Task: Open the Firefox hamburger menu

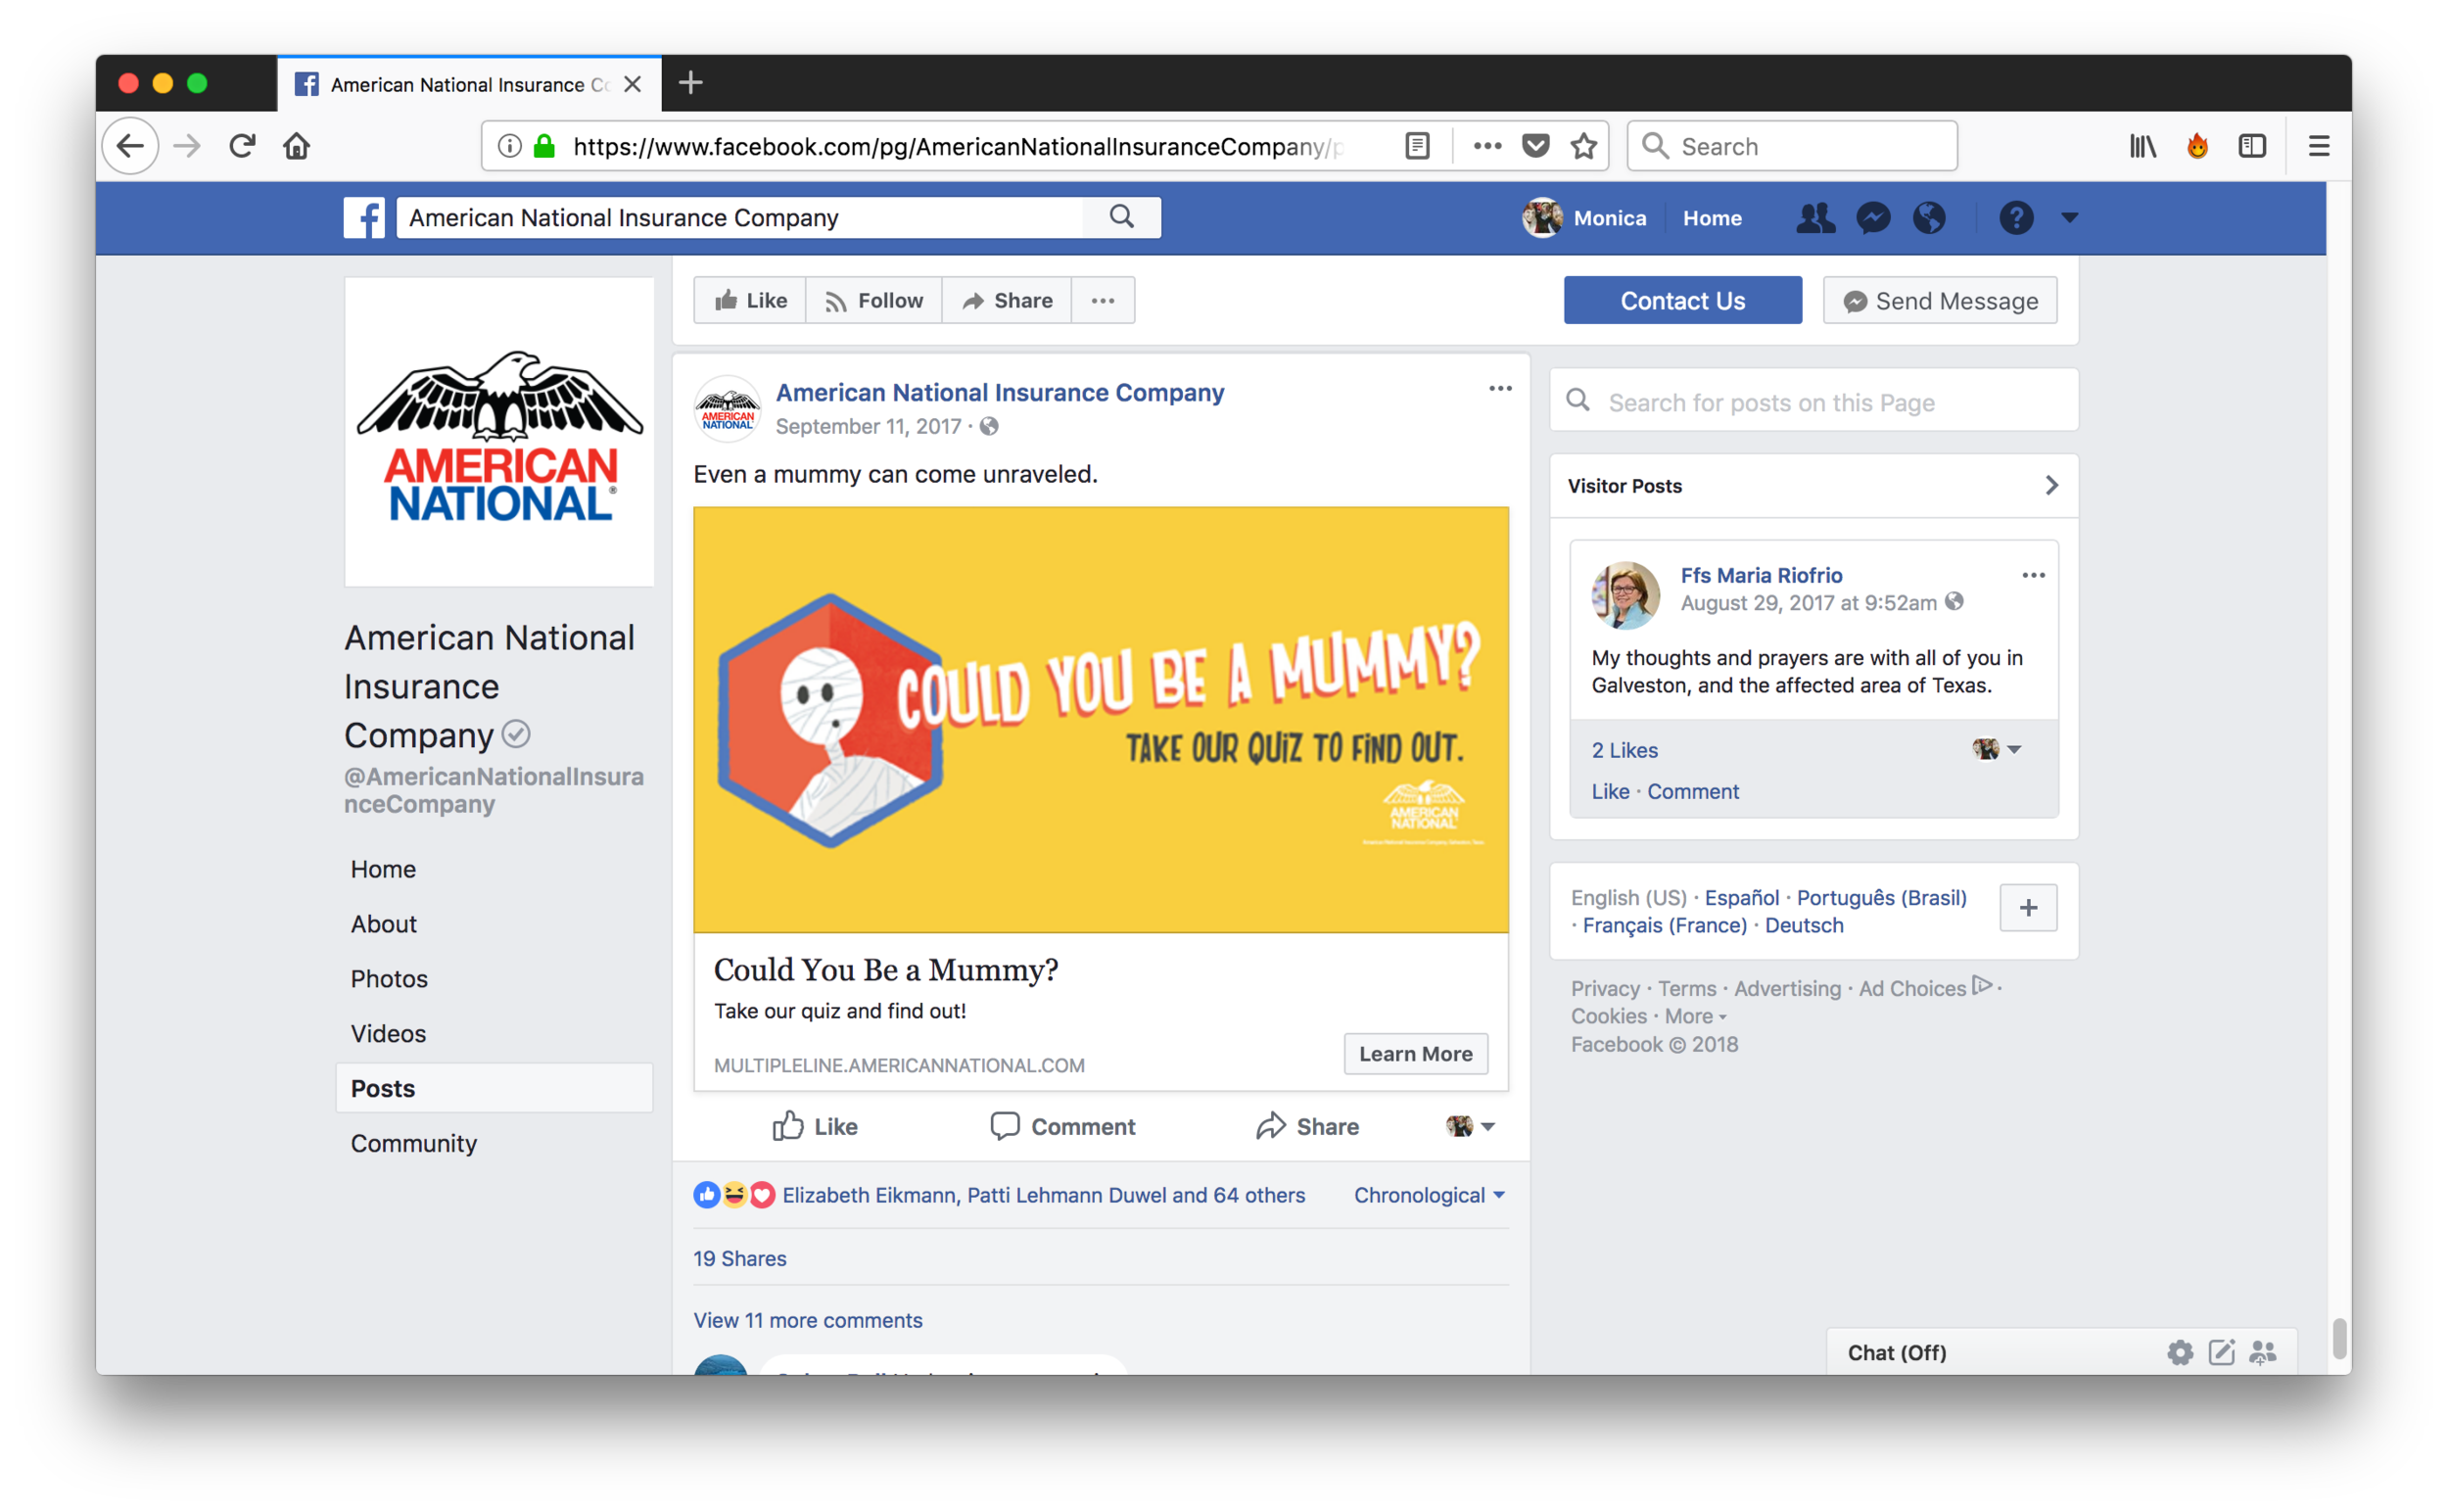Action: (x=2319, y=146)
